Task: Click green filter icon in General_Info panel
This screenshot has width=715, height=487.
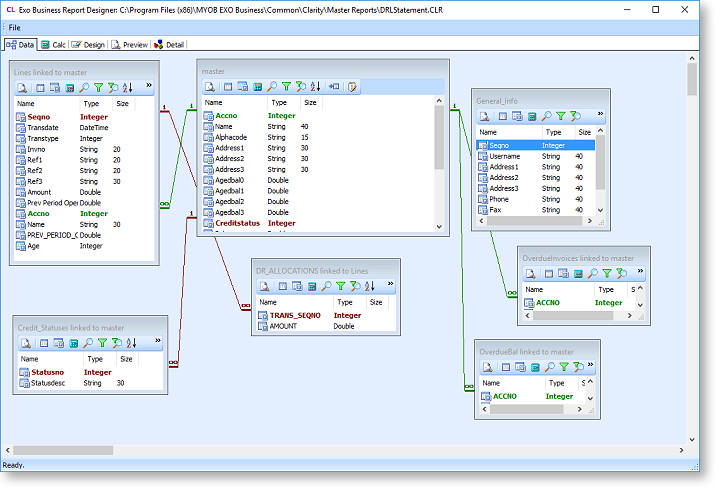Action: point(560,116)
